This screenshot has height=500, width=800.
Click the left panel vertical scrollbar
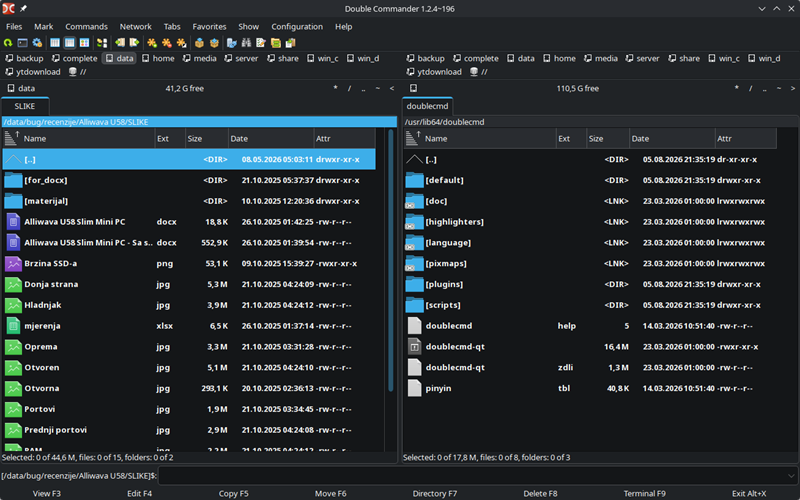point(391,260)
